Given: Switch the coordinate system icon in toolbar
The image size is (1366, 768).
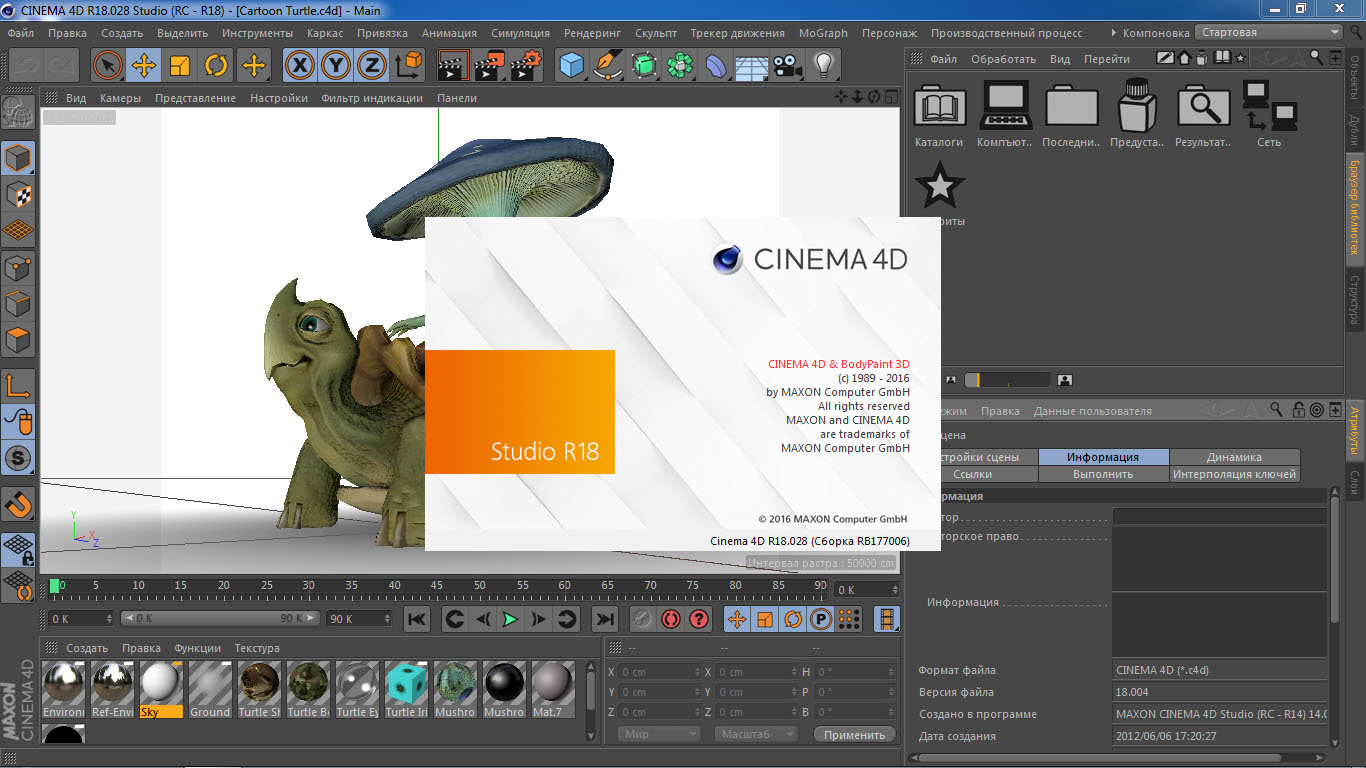Looking at the screenshot, I should pos(409,66).
